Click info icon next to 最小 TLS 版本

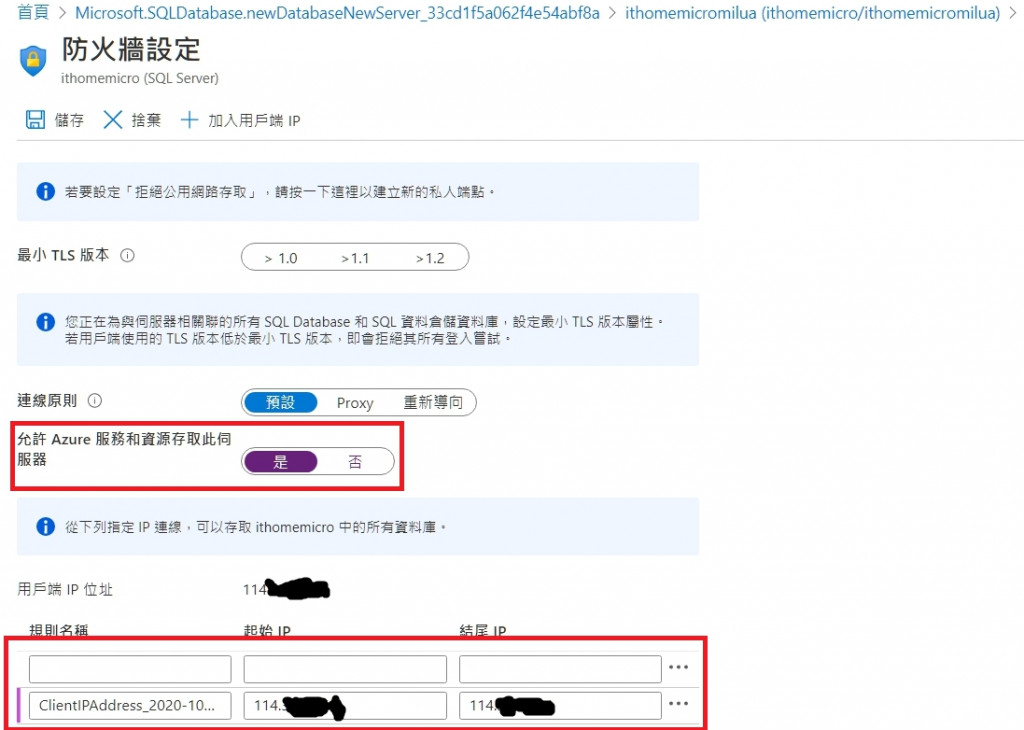(x=127, y=255)
